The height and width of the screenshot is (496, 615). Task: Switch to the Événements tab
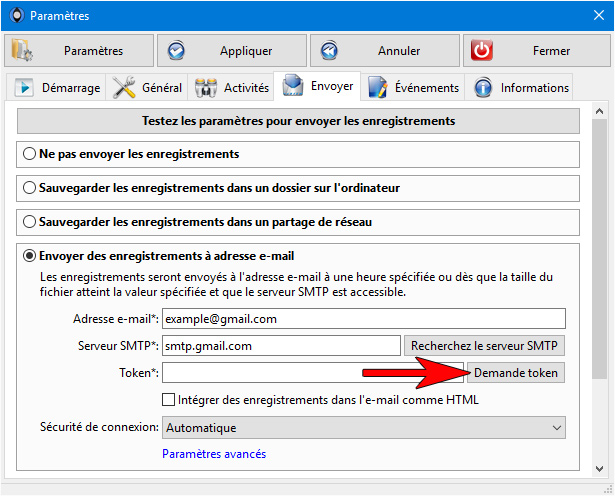(x=413, y=87)
